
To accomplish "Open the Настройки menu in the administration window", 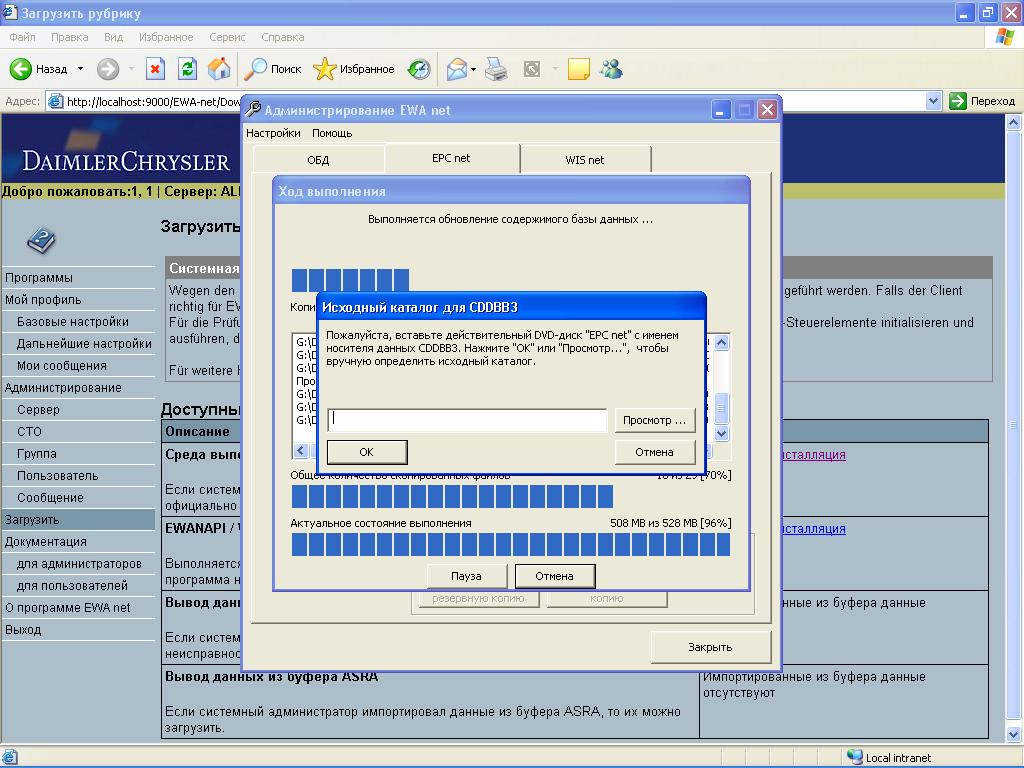I will (x=273, y=133).
